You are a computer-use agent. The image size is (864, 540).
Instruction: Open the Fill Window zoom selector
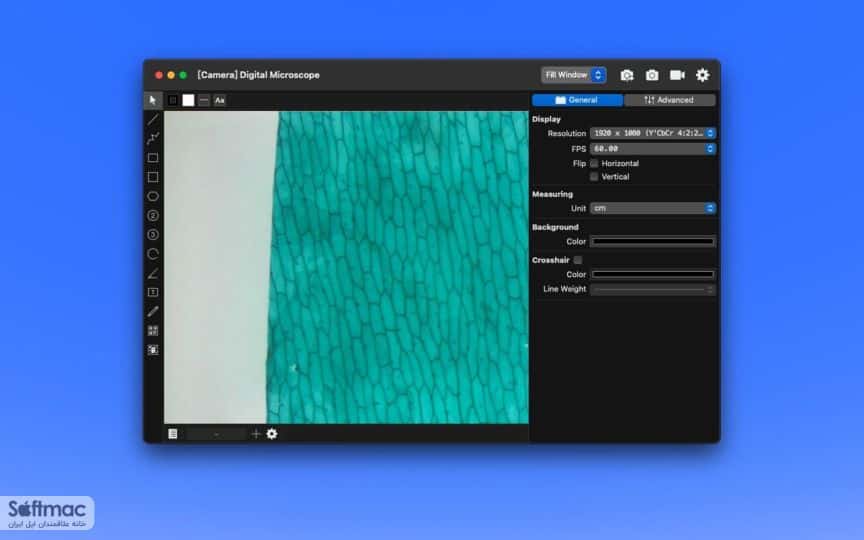point(573,75)
